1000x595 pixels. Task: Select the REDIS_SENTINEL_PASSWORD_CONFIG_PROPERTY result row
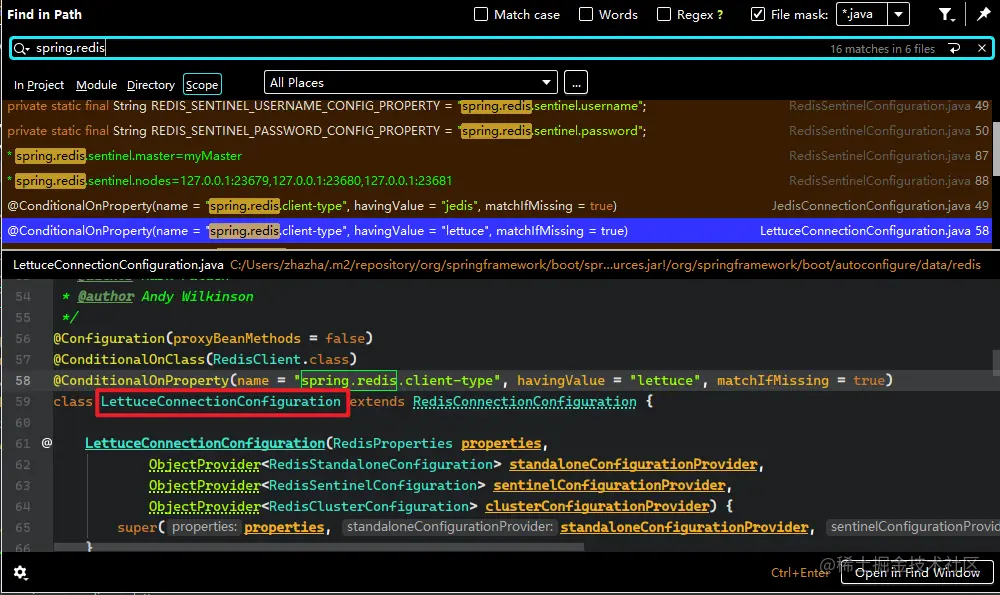pos(497,131)
